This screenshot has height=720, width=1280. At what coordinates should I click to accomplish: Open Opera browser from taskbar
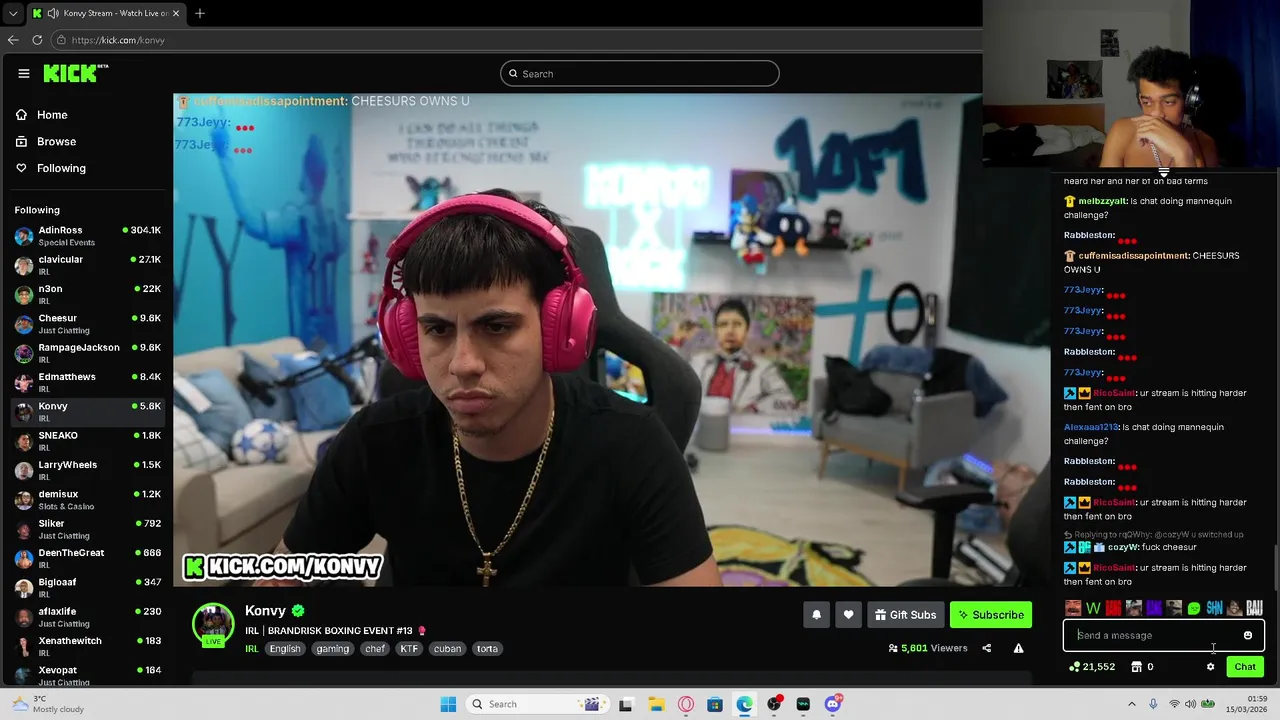[686, 704]
